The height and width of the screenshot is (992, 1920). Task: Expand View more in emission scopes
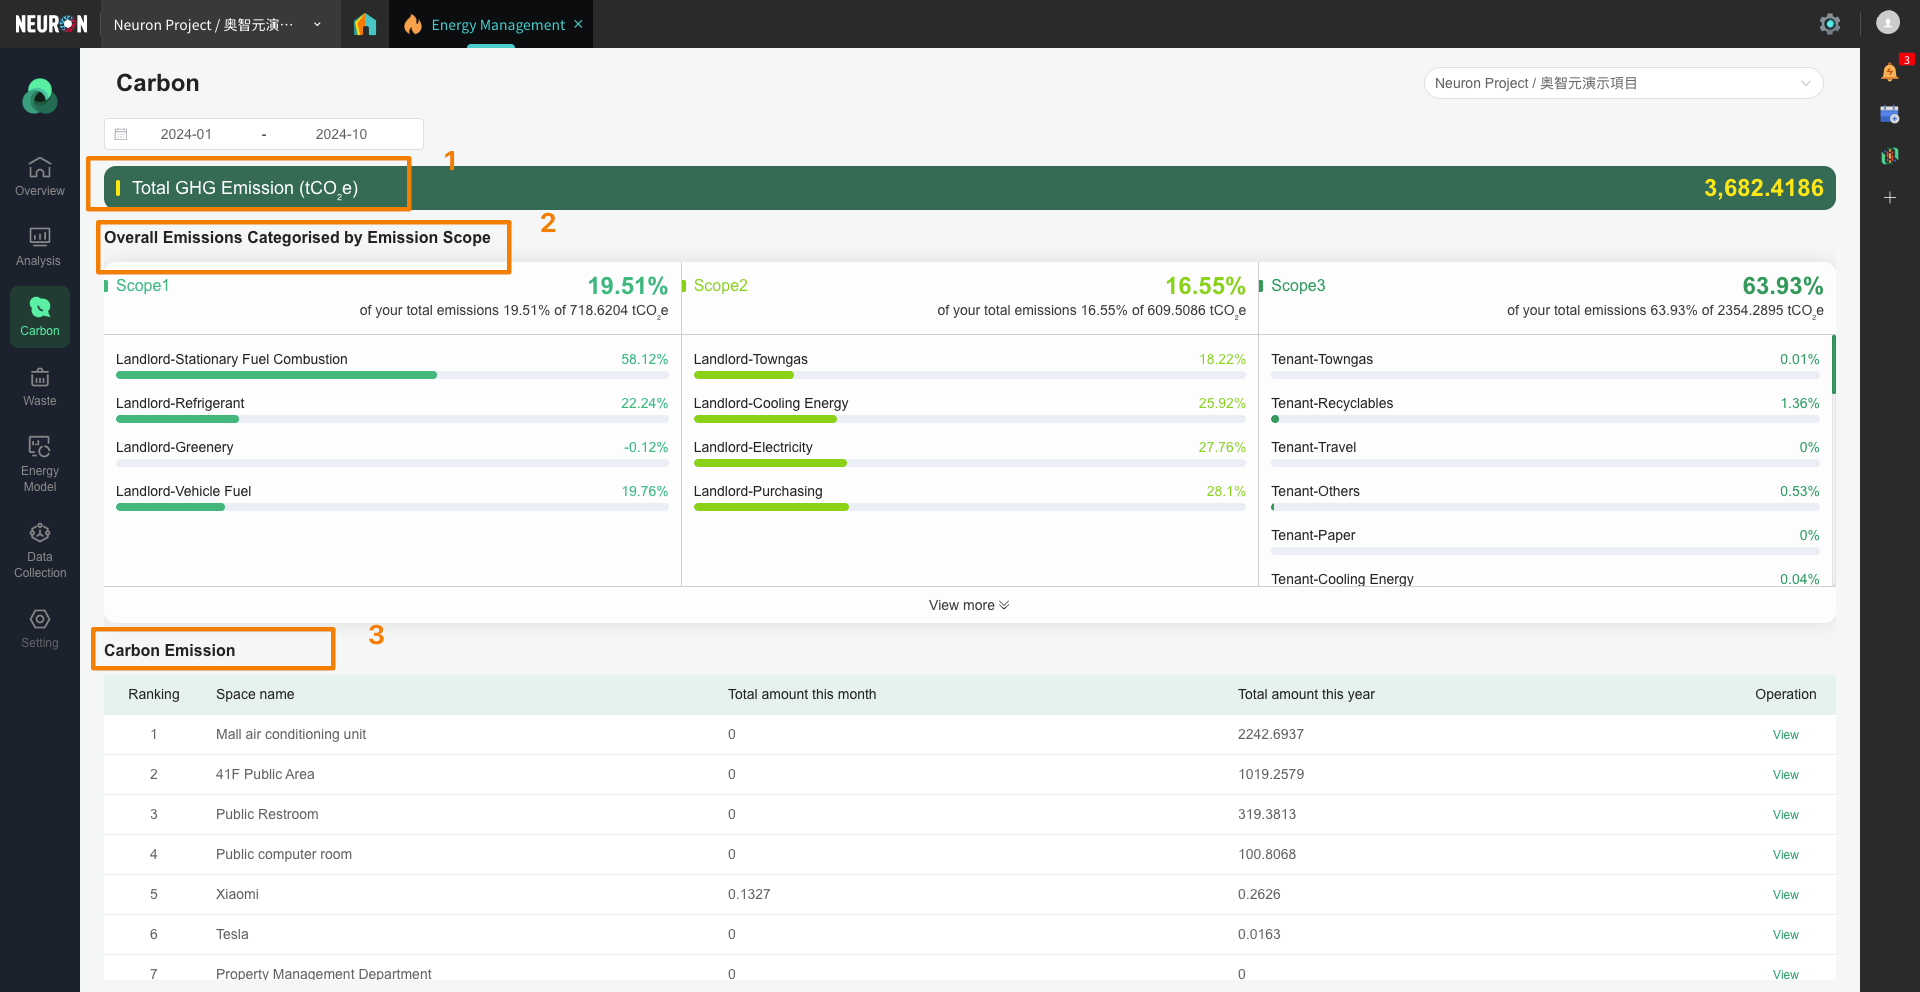coord(968,605)
